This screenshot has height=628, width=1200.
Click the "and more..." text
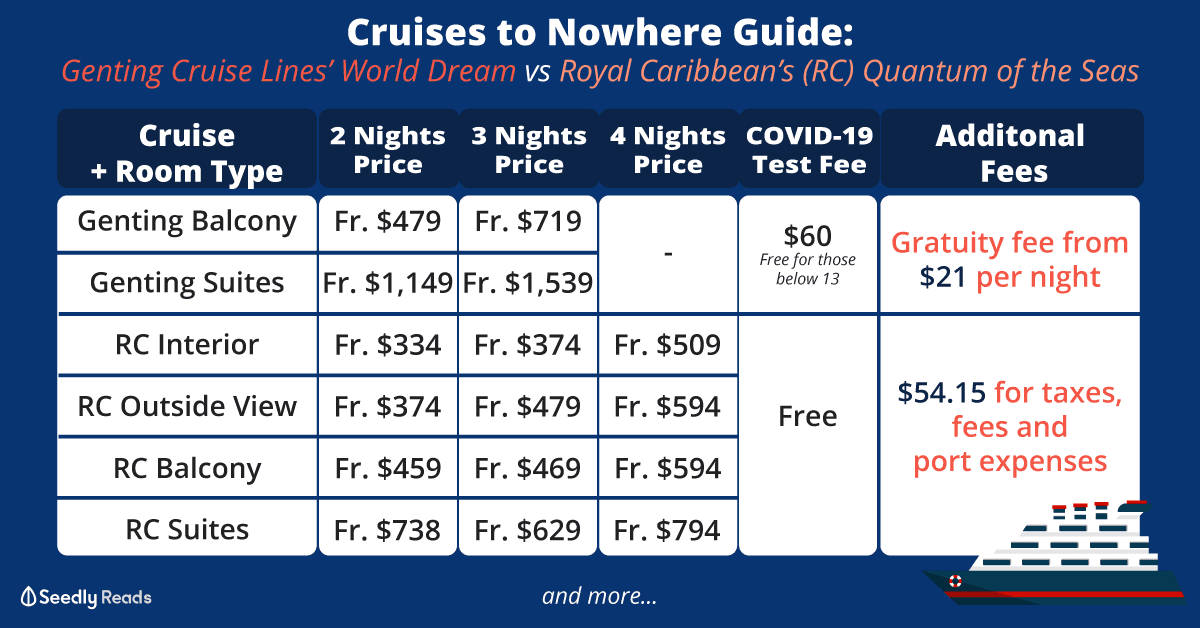tap(600, 597)
